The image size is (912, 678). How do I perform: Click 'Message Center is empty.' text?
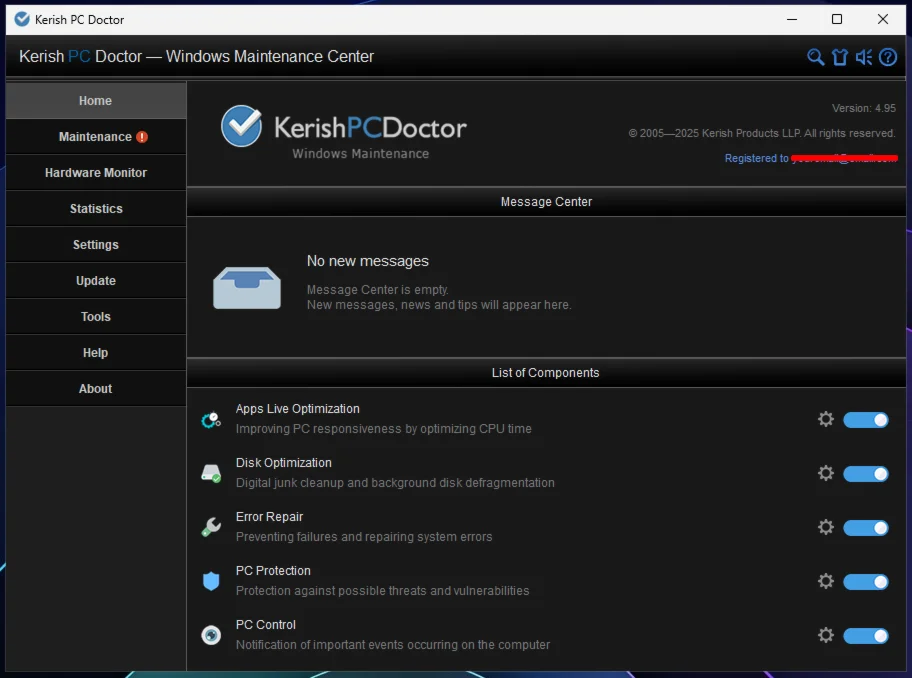click(377, 290)
